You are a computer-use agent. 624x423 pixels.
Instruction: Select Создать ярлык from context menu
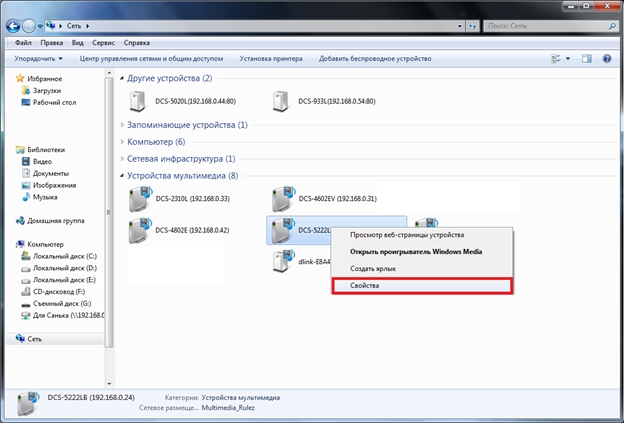coord(371,268)
